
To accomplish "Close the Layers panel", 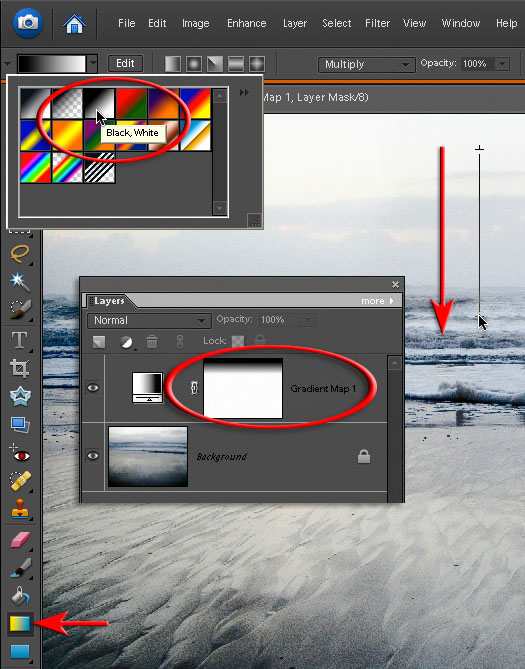I will point(395,284).
